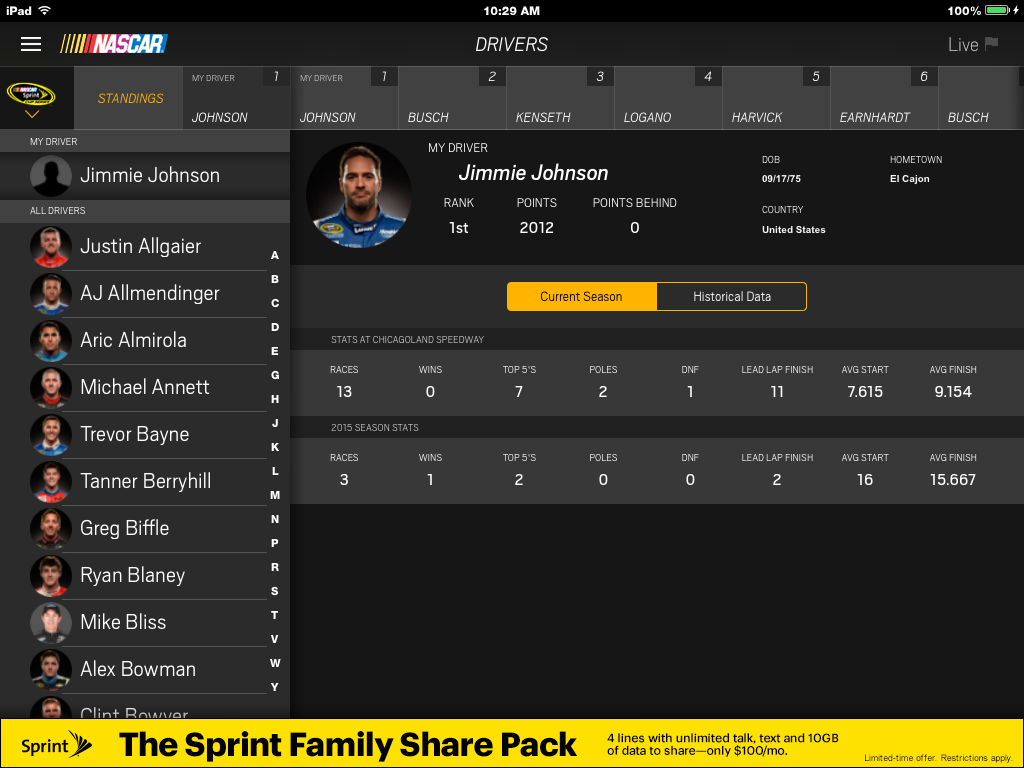Screen dimensions: 1024x768
Task: Select Busch rank 2 driver card
Action: coord(452,98)
